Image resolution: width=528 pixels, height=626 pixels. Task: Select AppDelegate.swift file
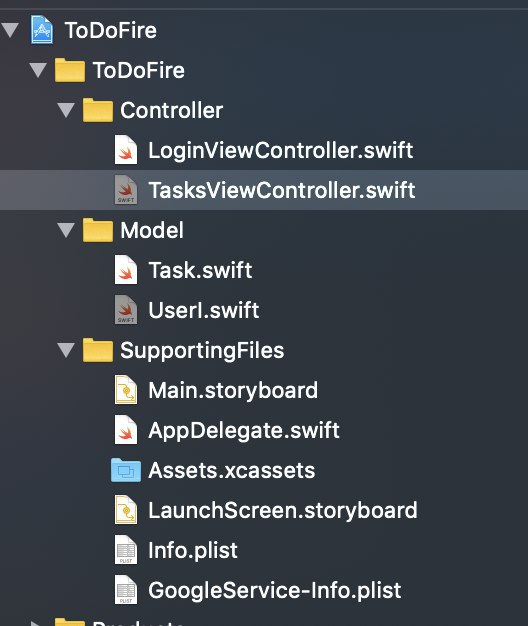point(244,430)
